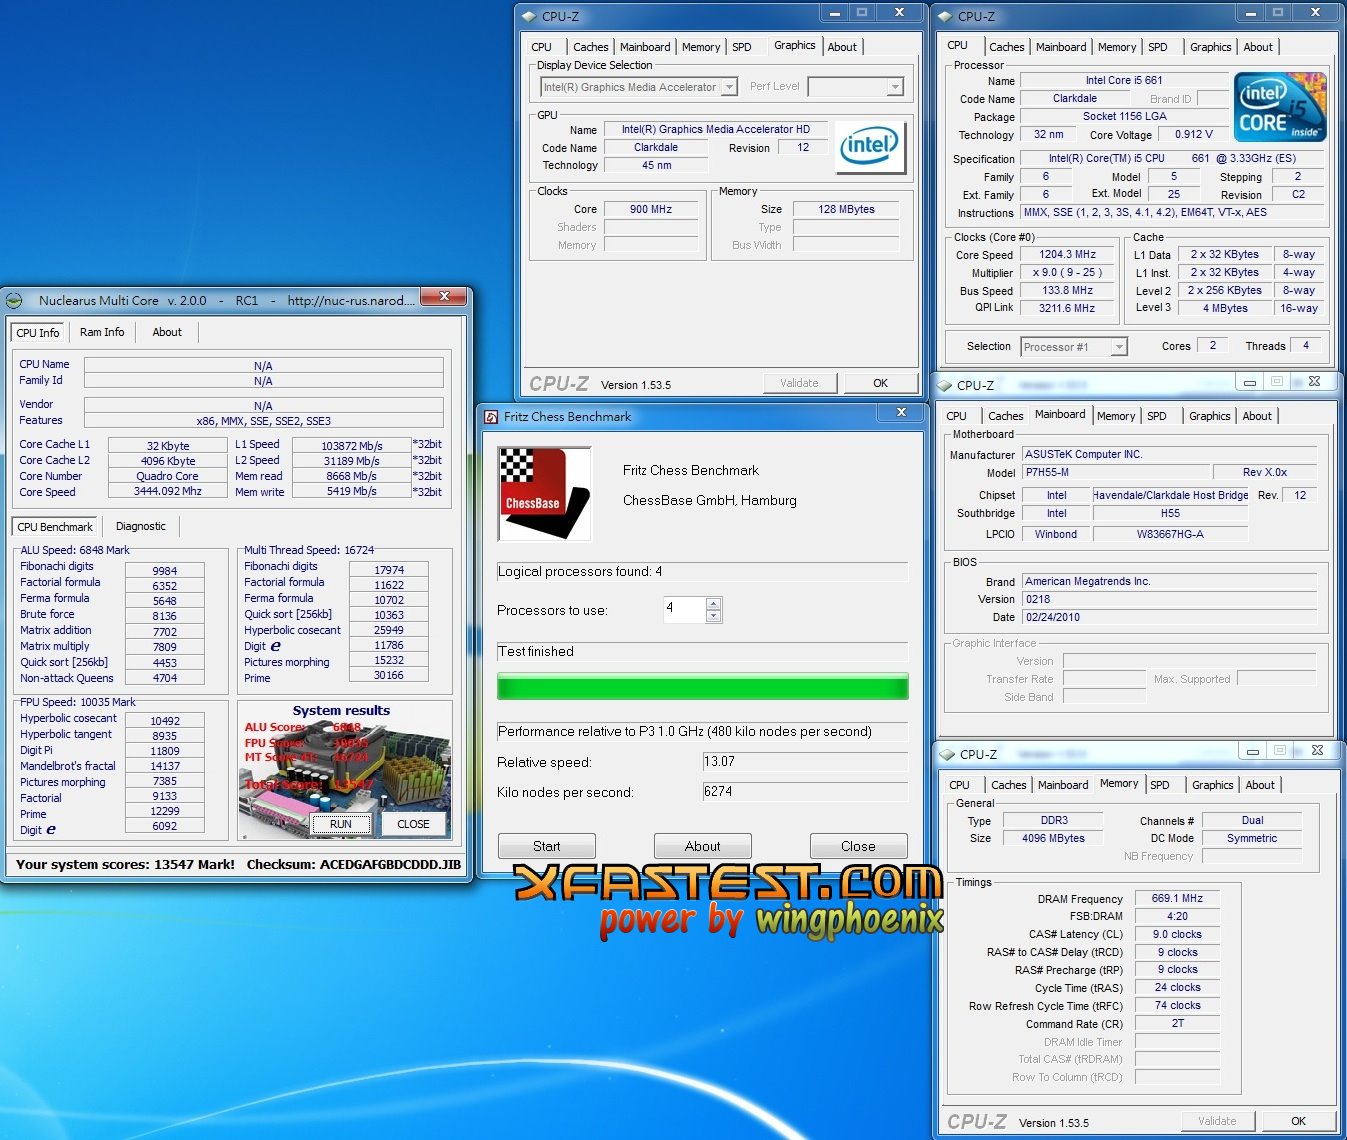Click Kilo nodes per second value 6274

pos(805,792)
